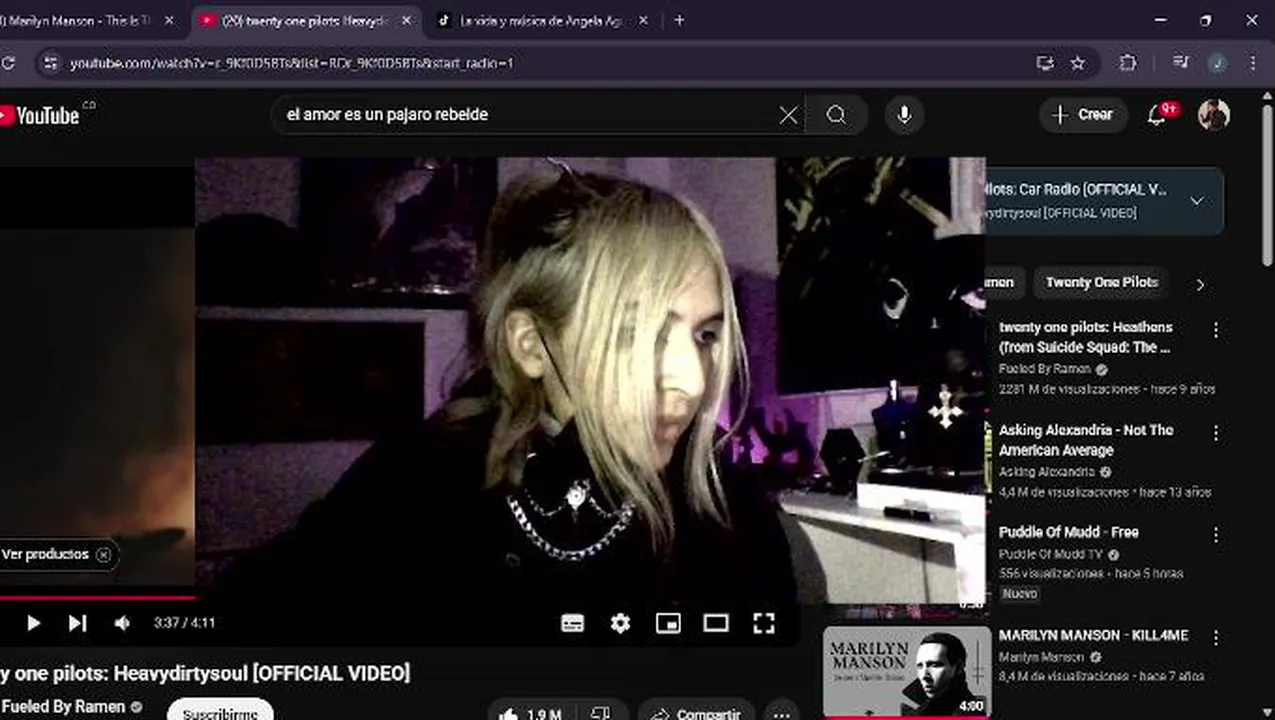Start voice search with microphone
Screen dimensions: 1275x720
(904, 115)
